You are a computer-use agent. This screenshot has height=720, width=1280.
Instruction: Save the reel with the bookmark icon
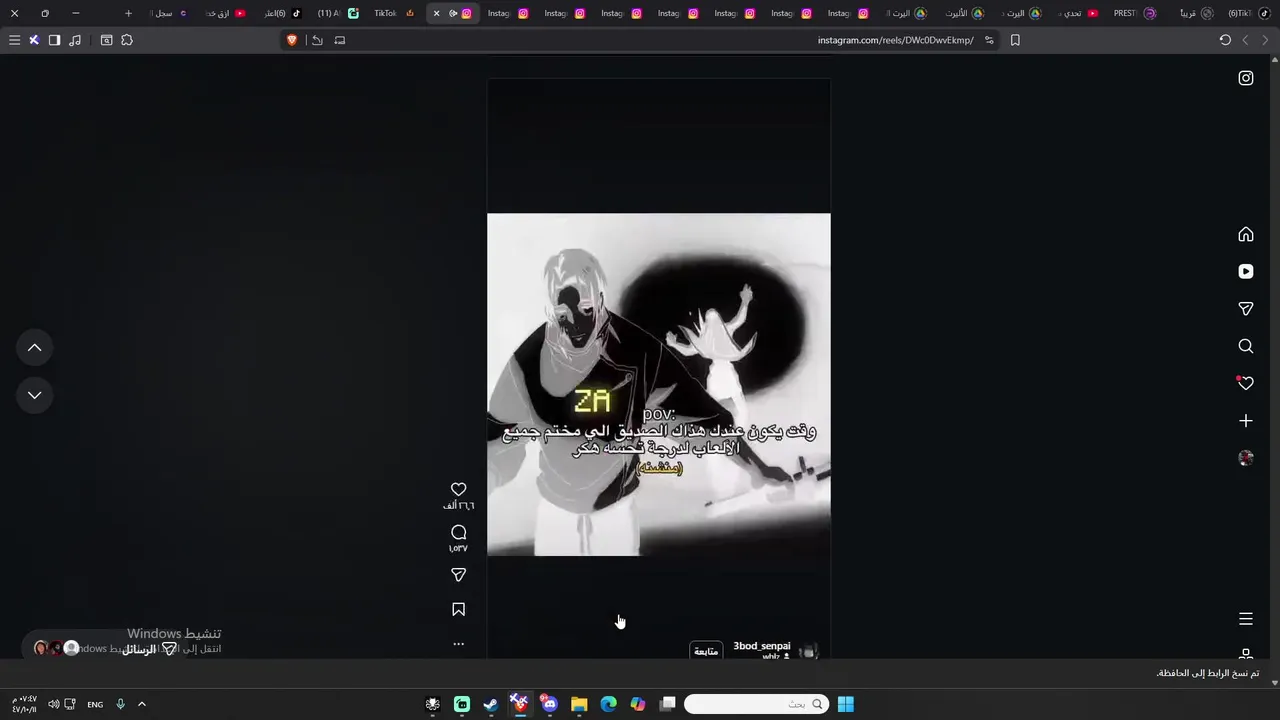click(459, 609)
